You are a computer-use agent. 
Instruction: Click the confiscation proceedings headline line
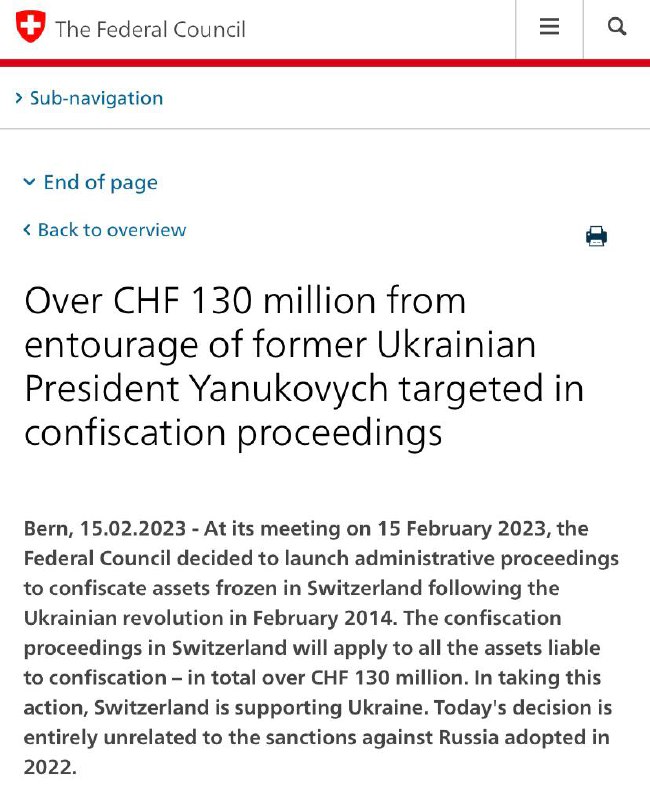(x=232, y=433)
